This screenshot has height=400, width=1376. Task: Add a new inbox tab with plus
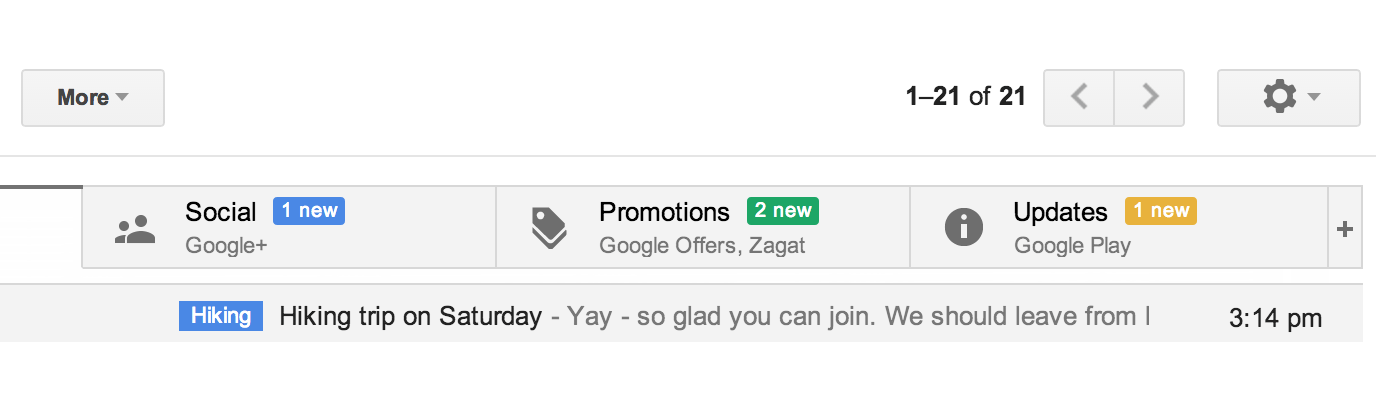(1345, 229)
